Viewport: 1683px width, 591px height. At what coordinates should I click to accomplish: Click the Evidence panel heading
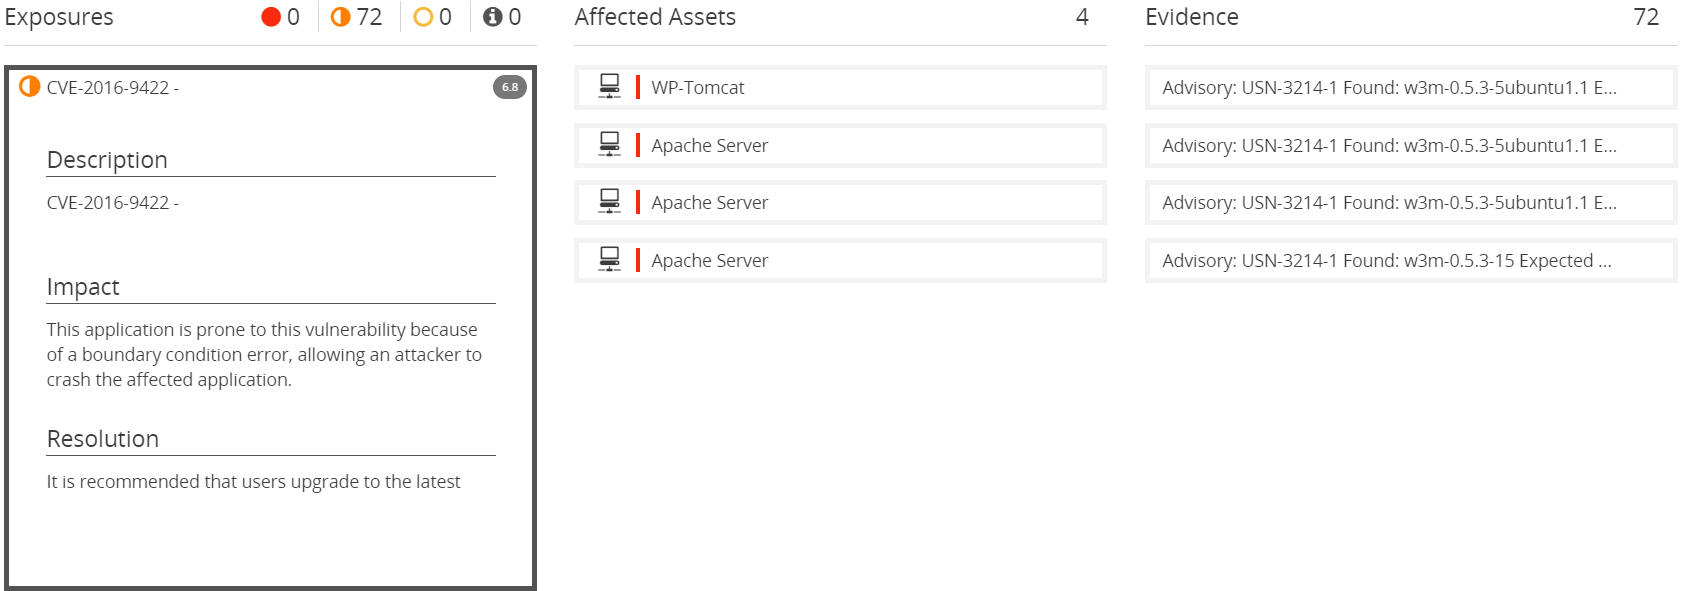[1192, 17]
